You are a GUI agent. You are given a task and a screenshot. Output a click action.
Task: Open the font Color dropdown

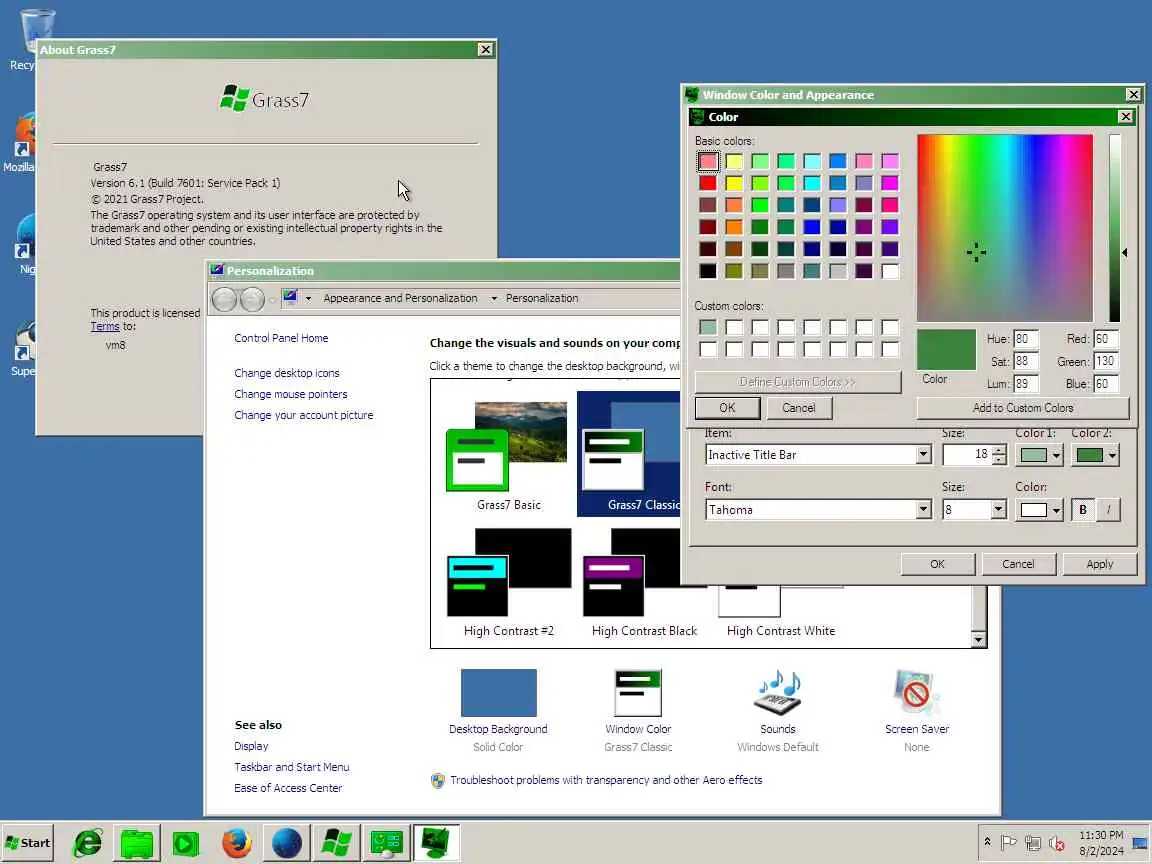tap(1038, 510)
